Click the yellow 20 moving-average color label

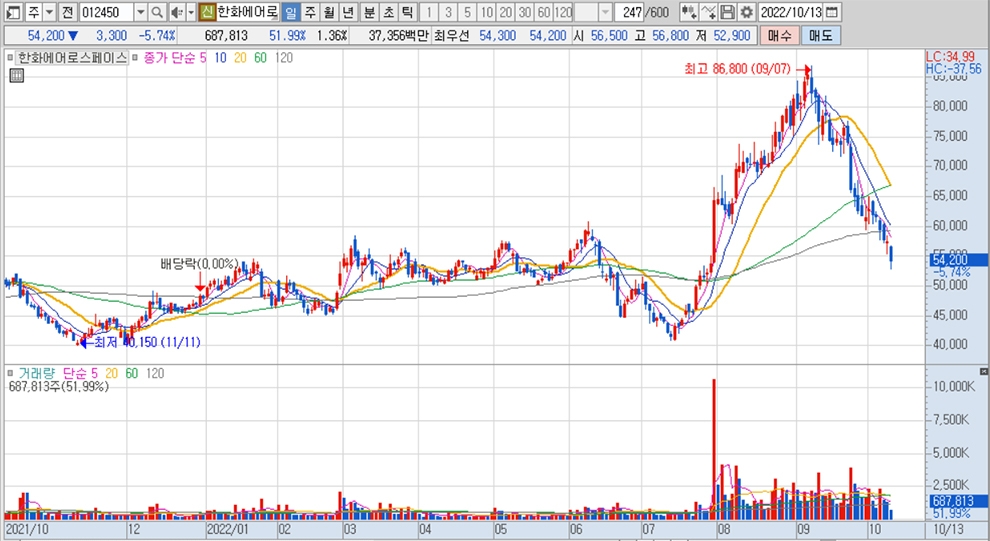[240, 58]
